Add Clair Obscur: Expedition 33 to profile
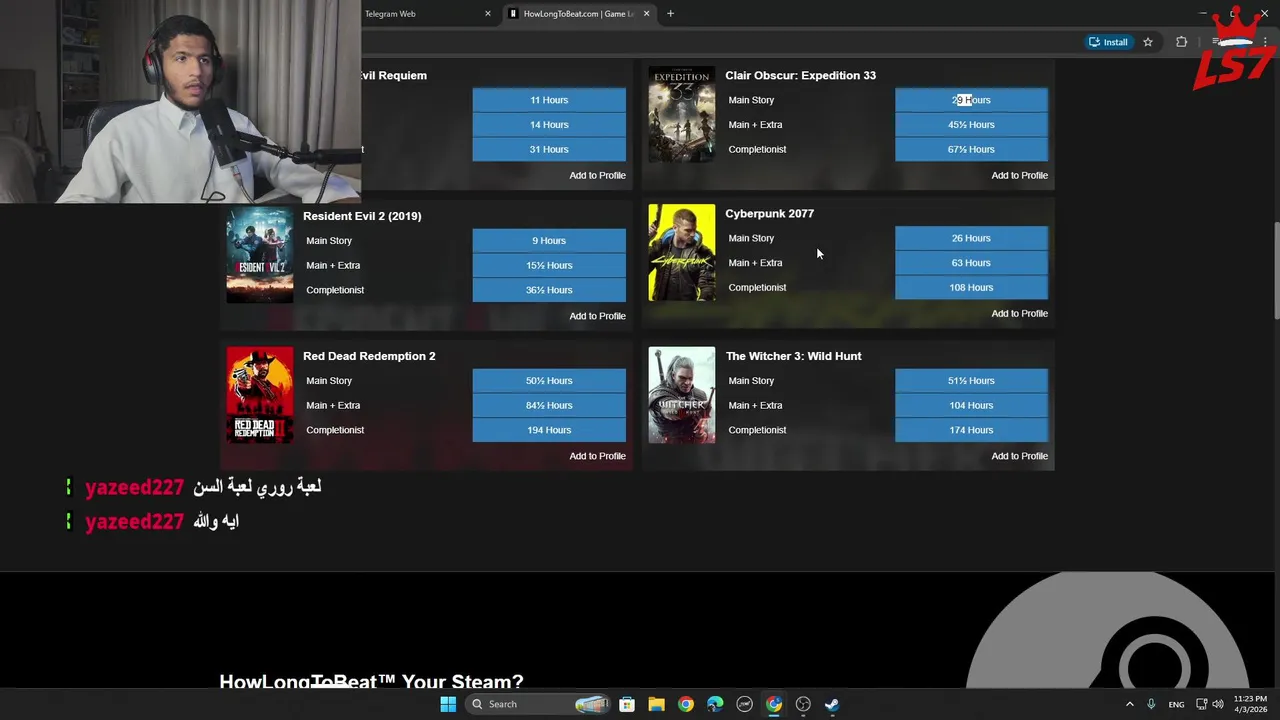The height and width of the screenshot is (720, 1280). pos(1019,175)
